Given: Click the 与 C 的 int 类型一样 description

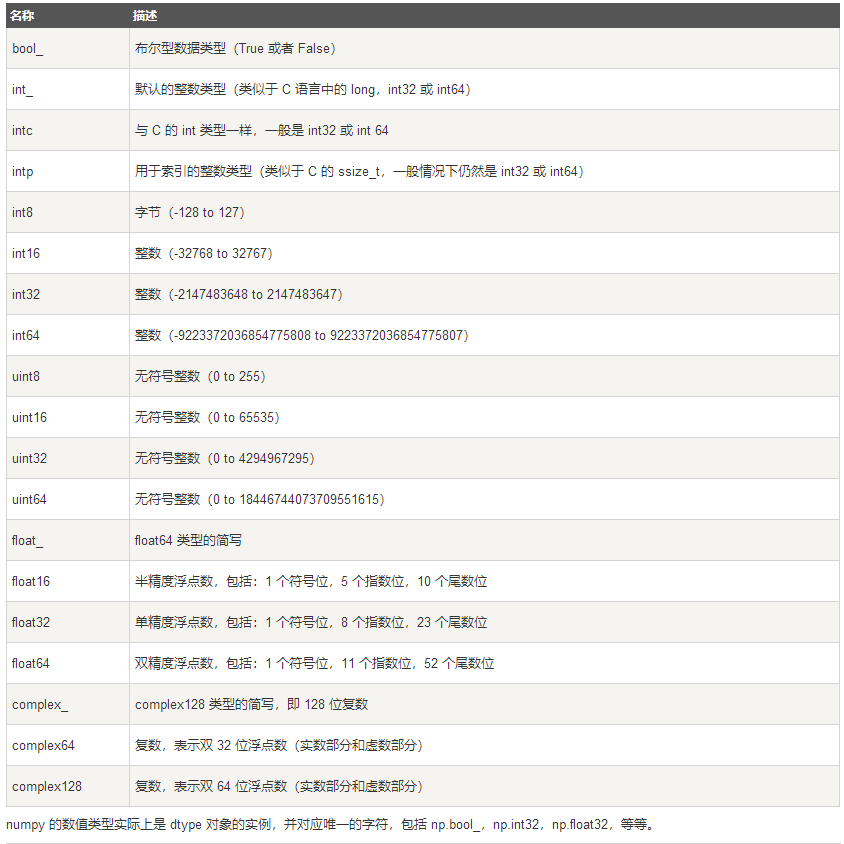Looking at the screenshot, I should (x=262, y=130).
